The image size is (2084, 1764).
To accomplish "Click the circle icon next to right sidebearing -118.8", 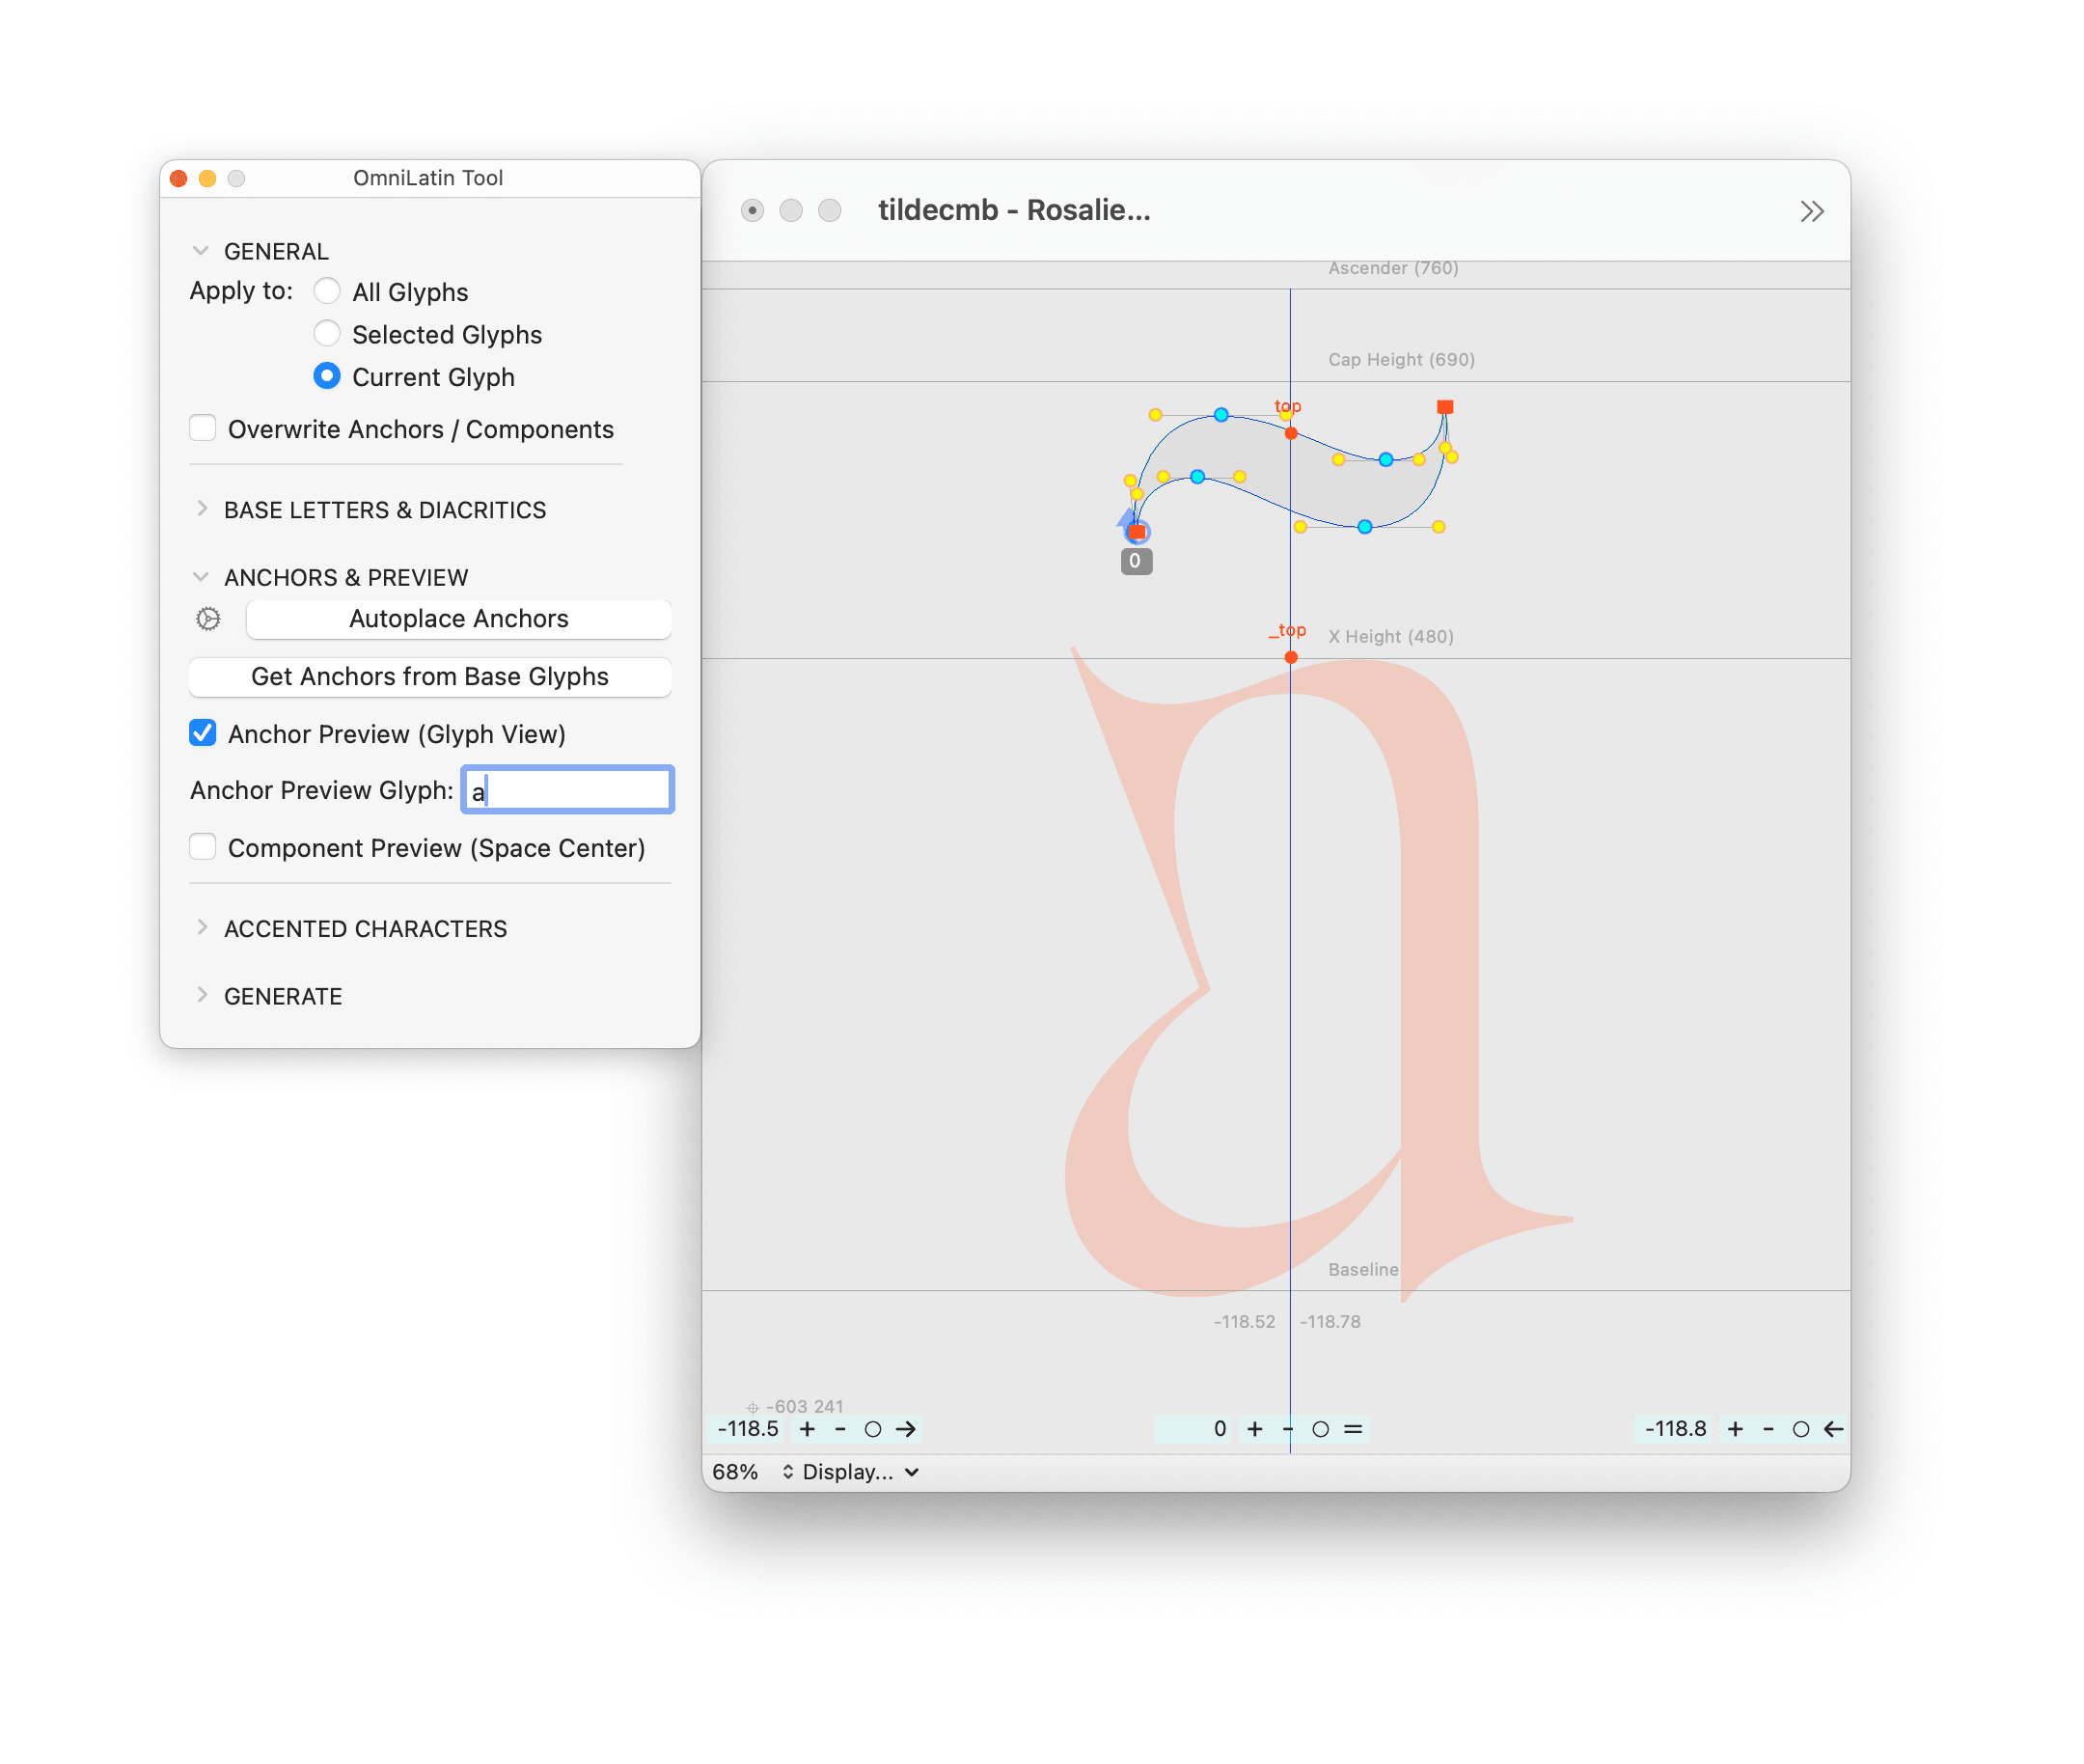I will pos(1800,1429).
